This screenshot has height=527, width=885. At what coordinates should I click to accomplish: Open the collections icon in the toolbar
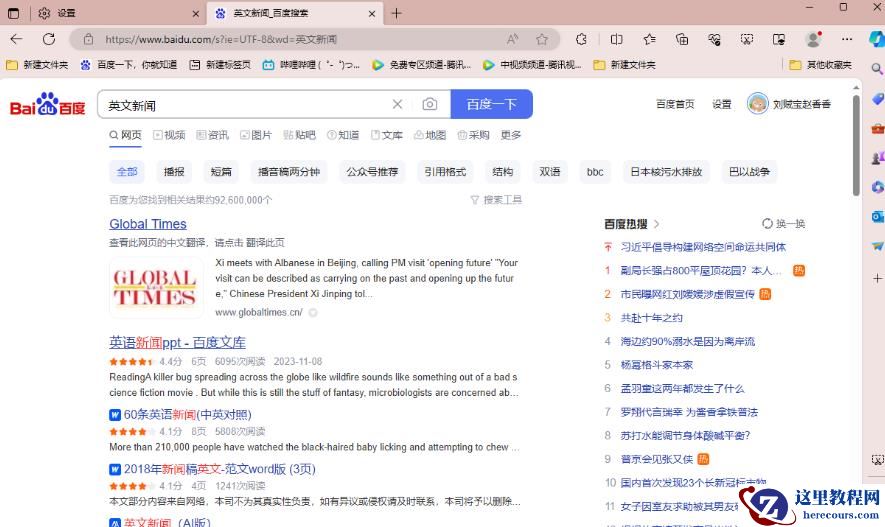pyautogui.click(x=682, y=39)
